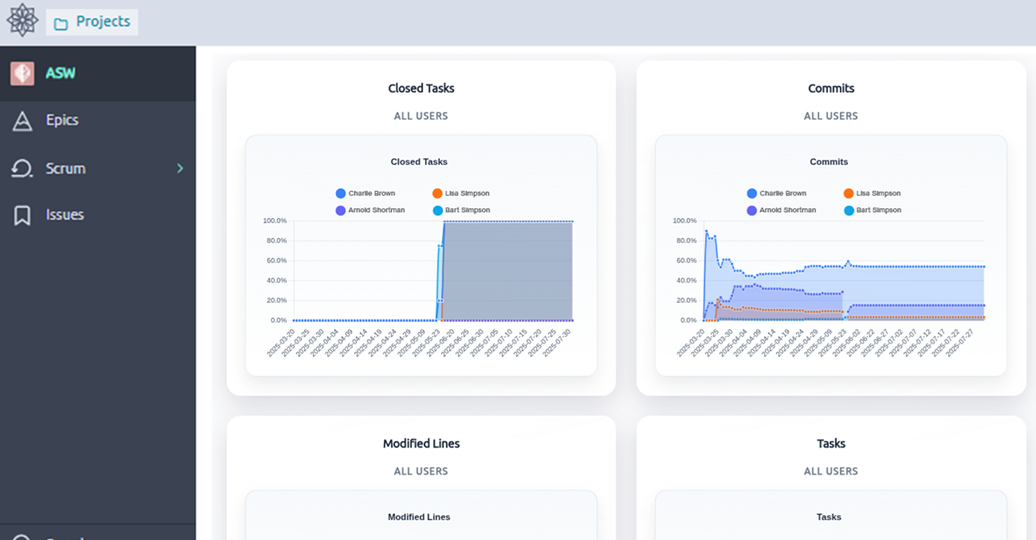Click the ASW project avatar icon

(22, 73)
